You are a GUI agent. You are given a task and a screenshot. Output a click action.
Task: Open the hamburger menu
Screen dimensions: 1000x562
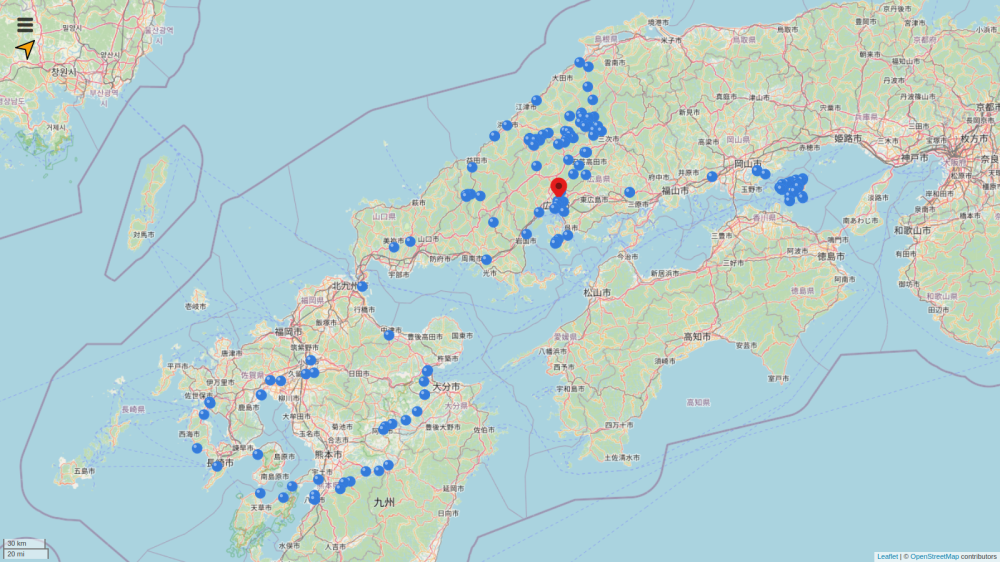tap(25, 25)
